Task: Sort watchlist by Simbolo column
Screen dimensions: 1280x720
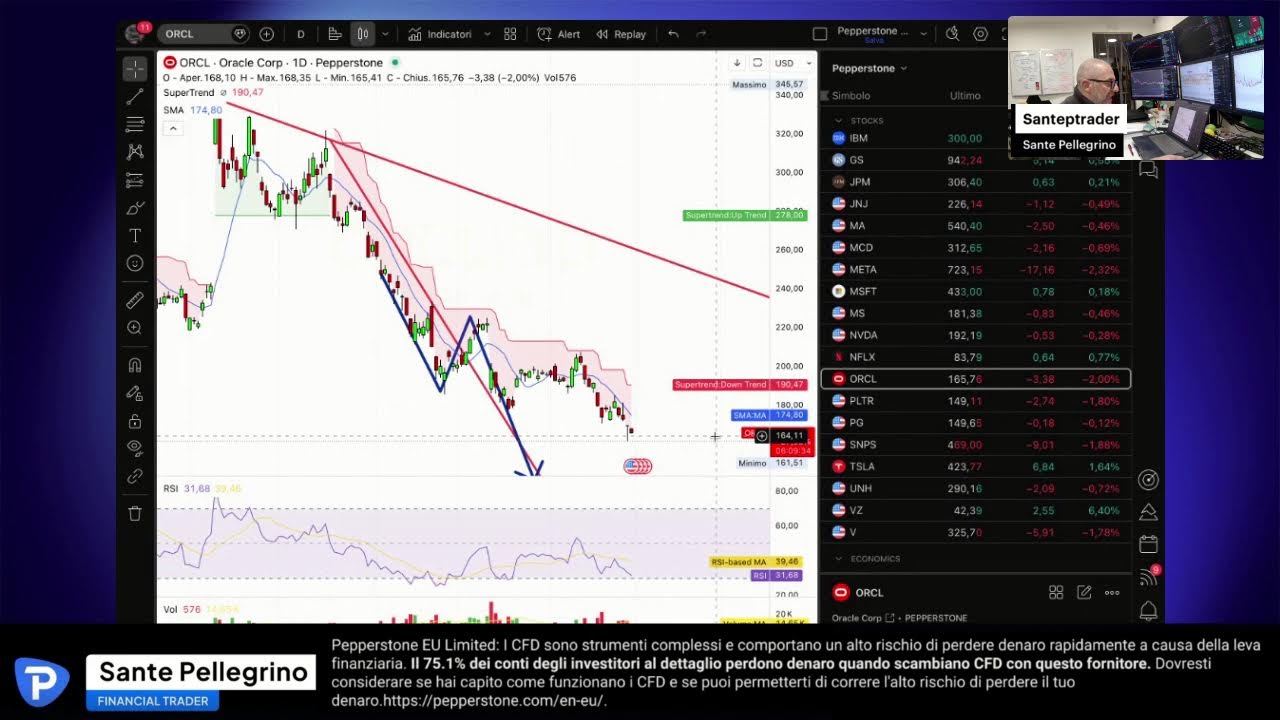Action: click(851, 96)
